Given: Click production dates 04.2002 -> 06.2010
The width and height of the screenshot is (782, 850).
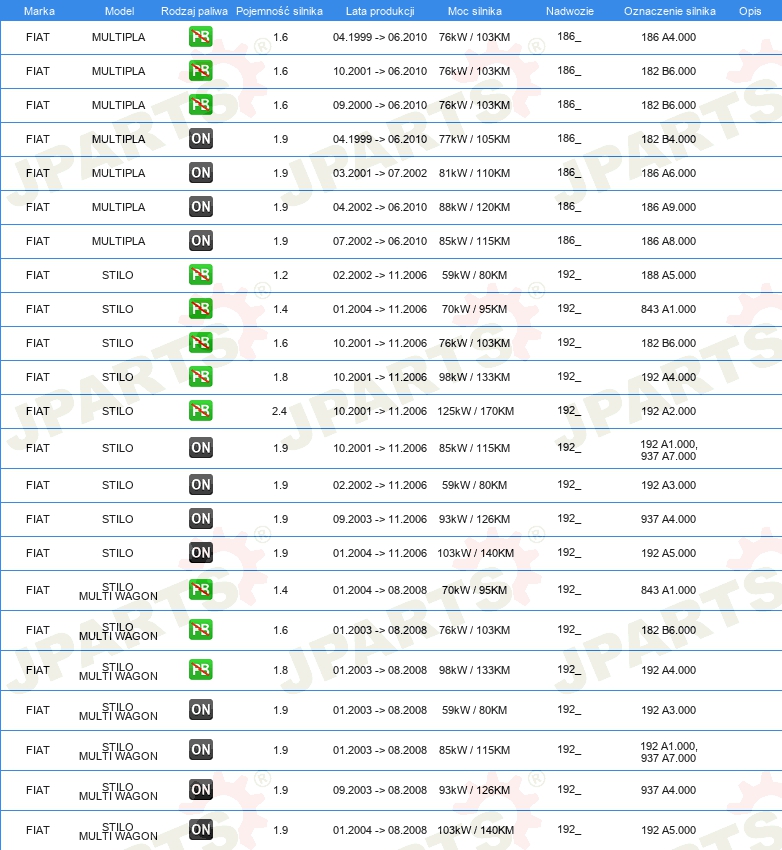Looking at the screenshot, I should [380, 207].
